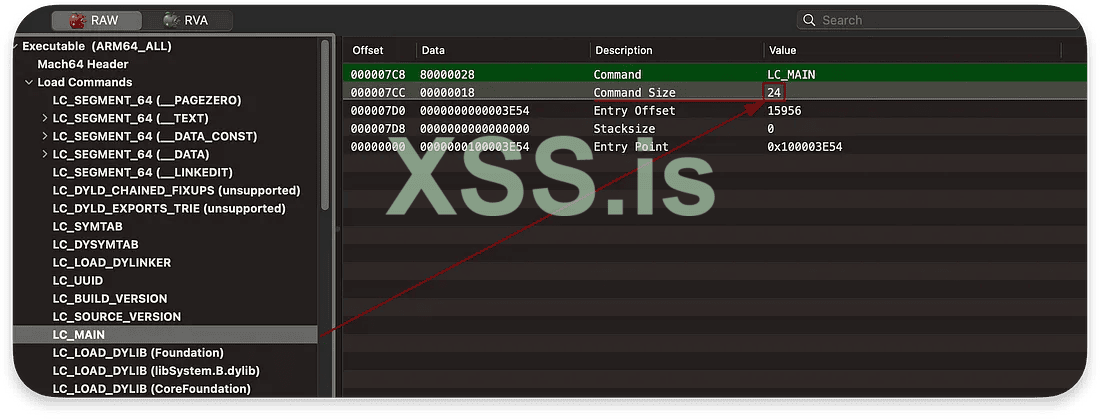Select LC_DYSYMTAB in the tree
Screen dimensions: 1100x419
(95, 245)
